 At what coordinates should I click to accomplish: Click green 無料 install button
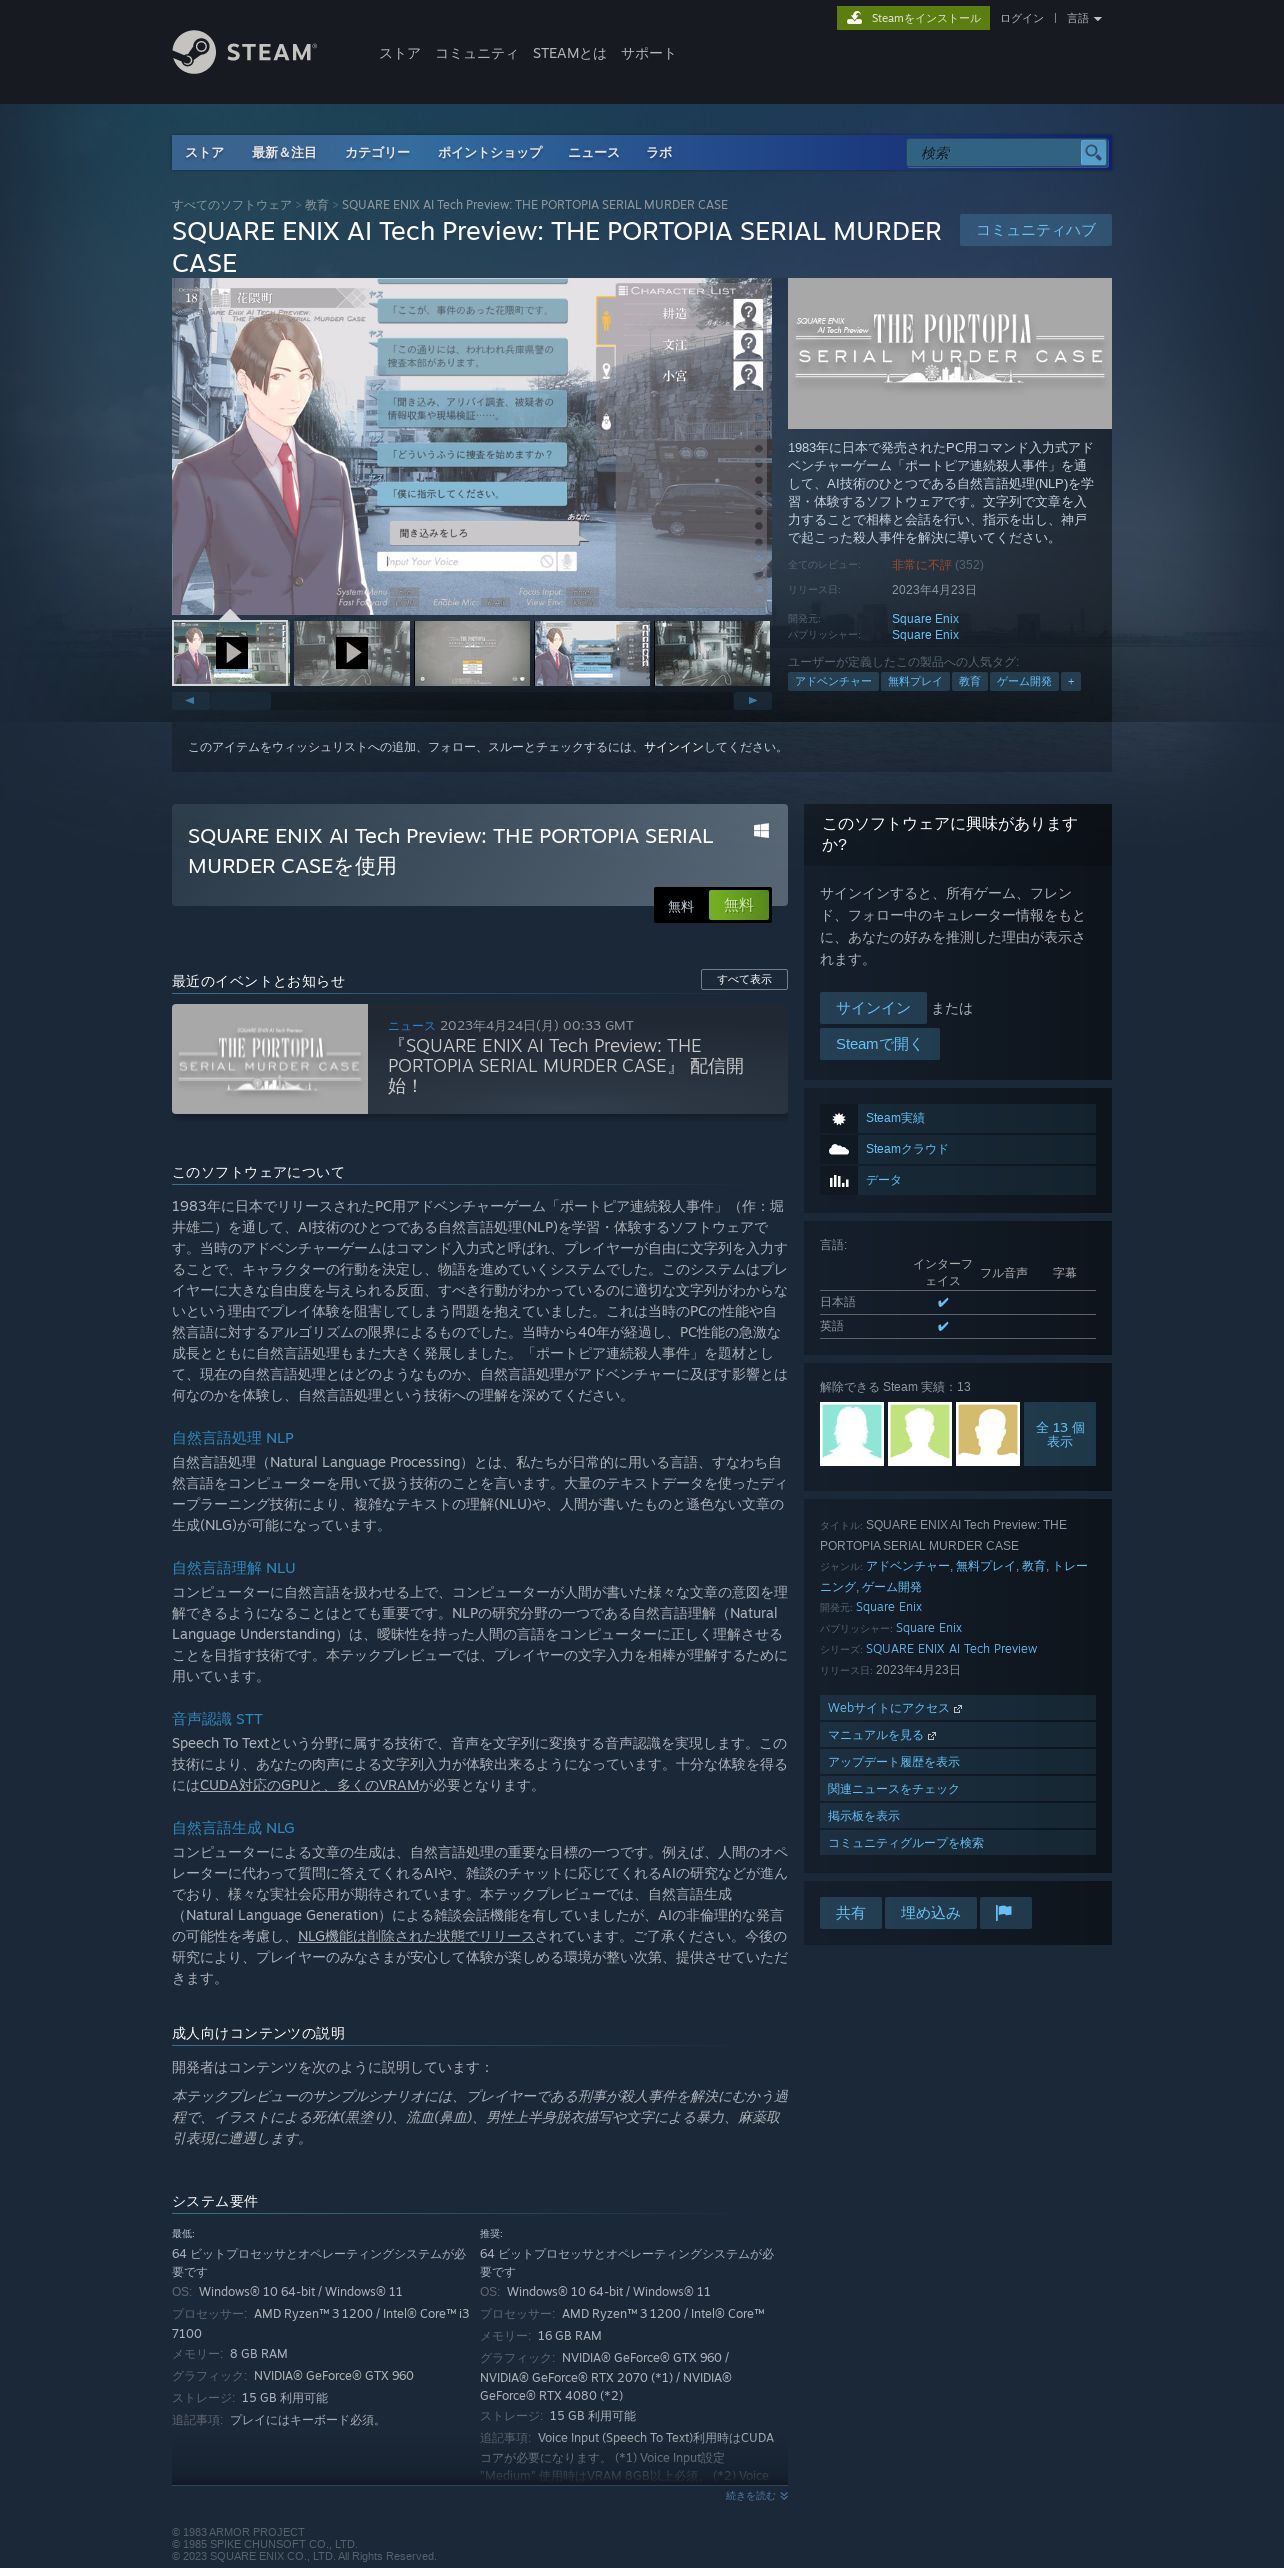[738, 905]
